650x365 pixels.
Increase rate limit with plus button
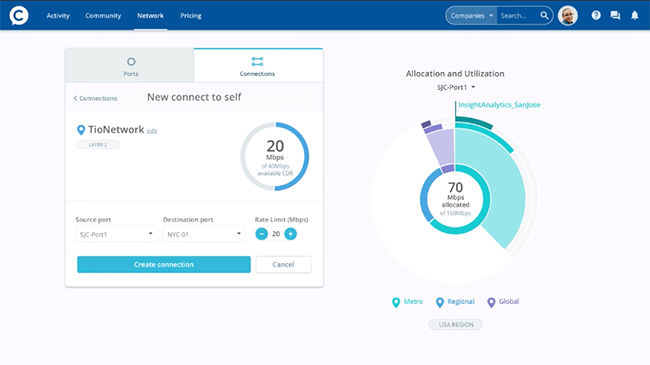[291, 234]
